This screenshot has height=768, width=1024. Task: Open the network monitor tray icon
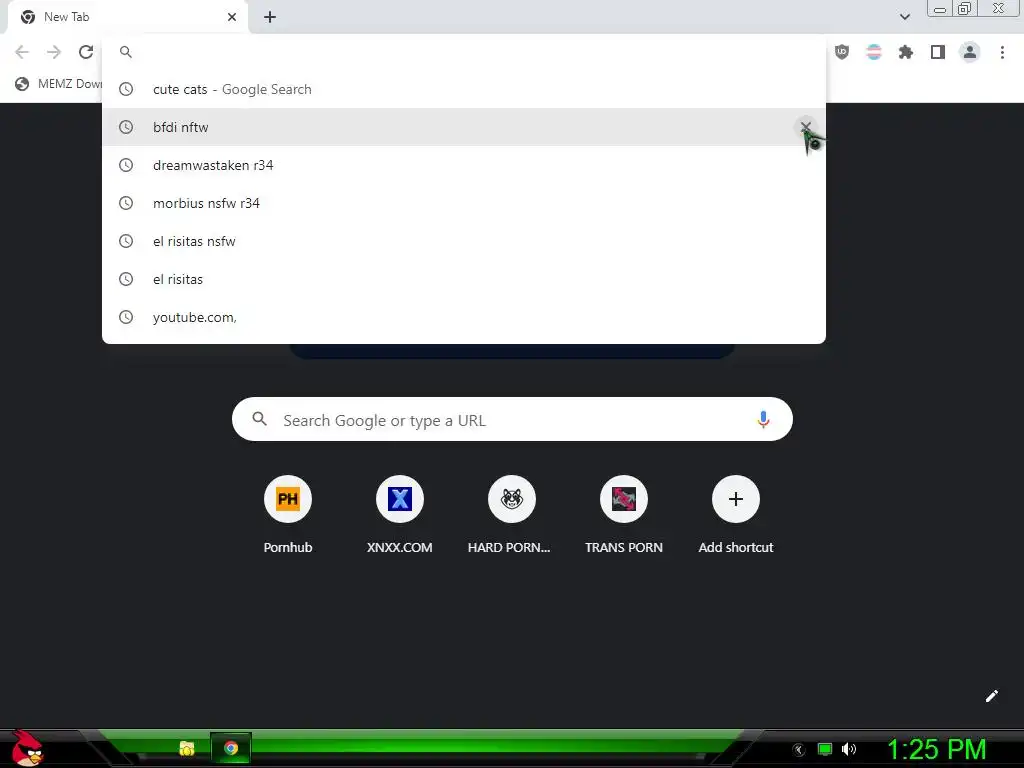pyautogui.click(x=825, y=749)
